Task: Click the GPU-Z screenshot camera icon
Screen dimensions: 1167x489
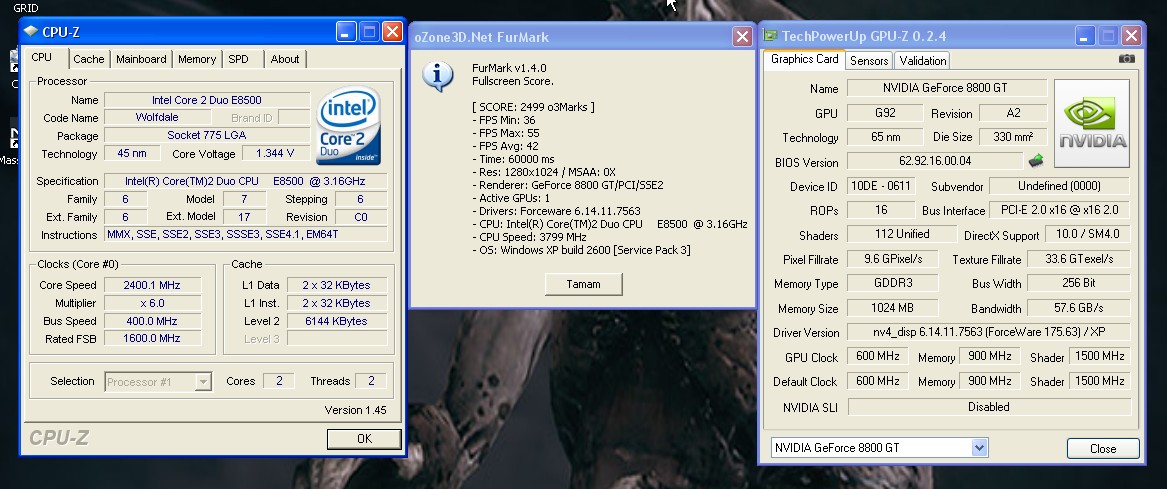Action: point(1126,59)
